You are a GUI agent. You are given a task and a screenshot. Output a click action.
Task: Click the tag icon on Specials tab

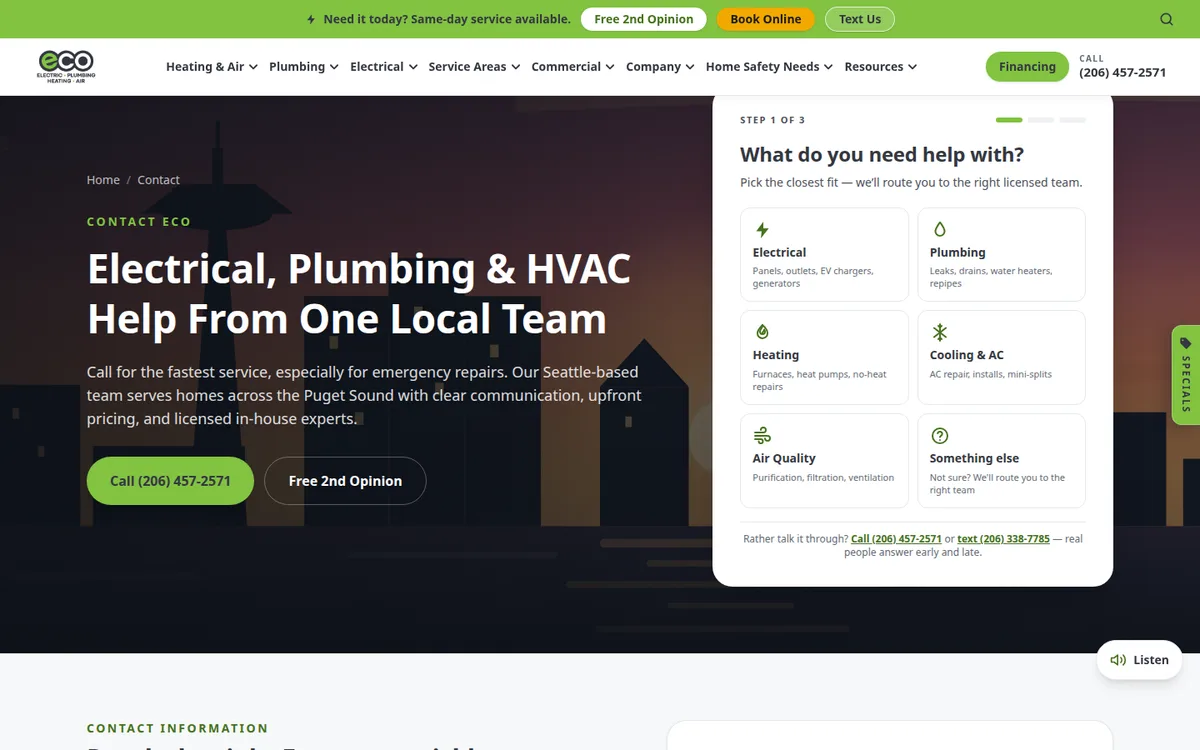tap(1186, 343)
